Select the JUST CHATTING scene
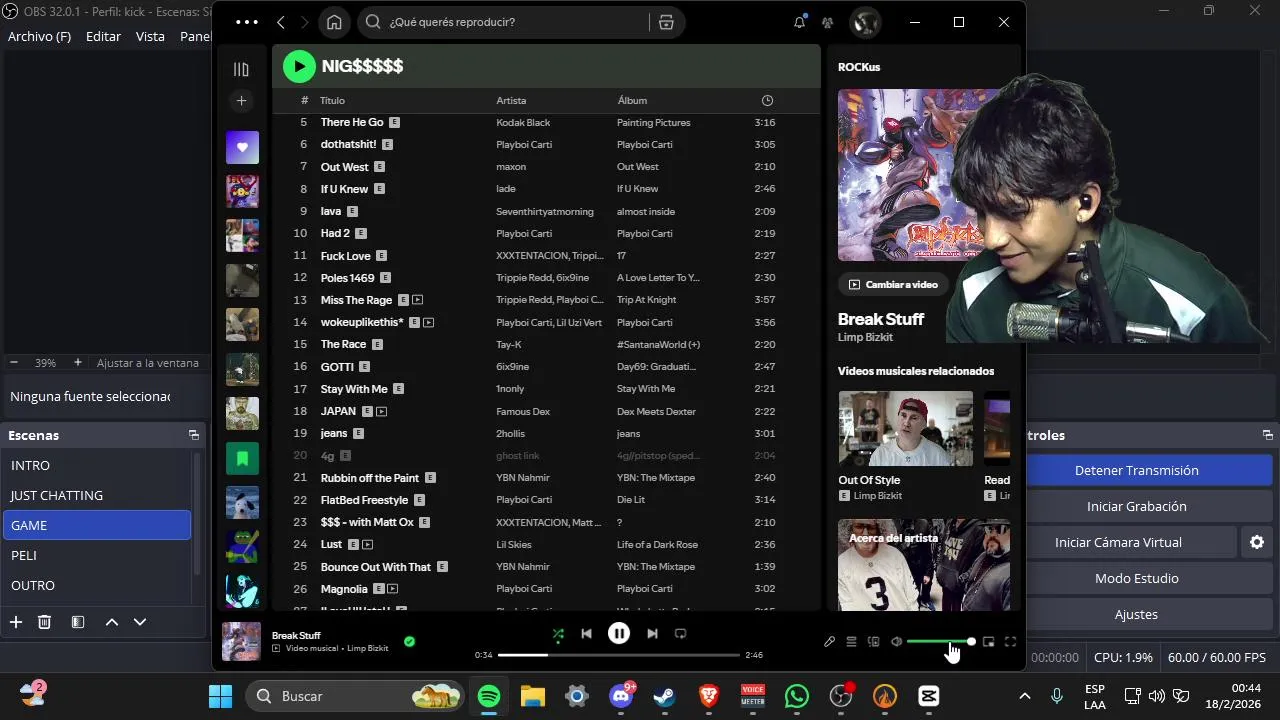 click(97, 495)
